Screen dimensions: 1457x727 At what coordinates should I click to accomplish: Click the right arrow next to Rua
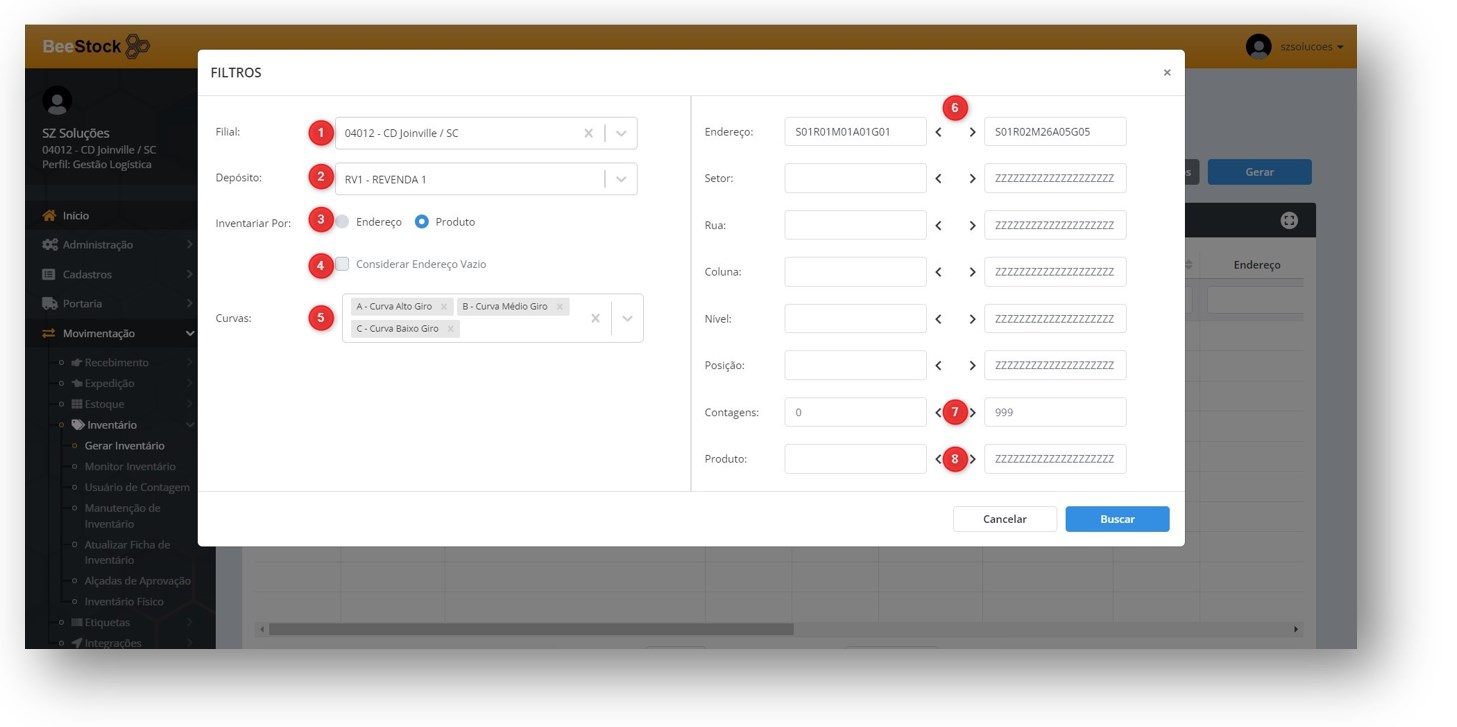tap(972, 226)
